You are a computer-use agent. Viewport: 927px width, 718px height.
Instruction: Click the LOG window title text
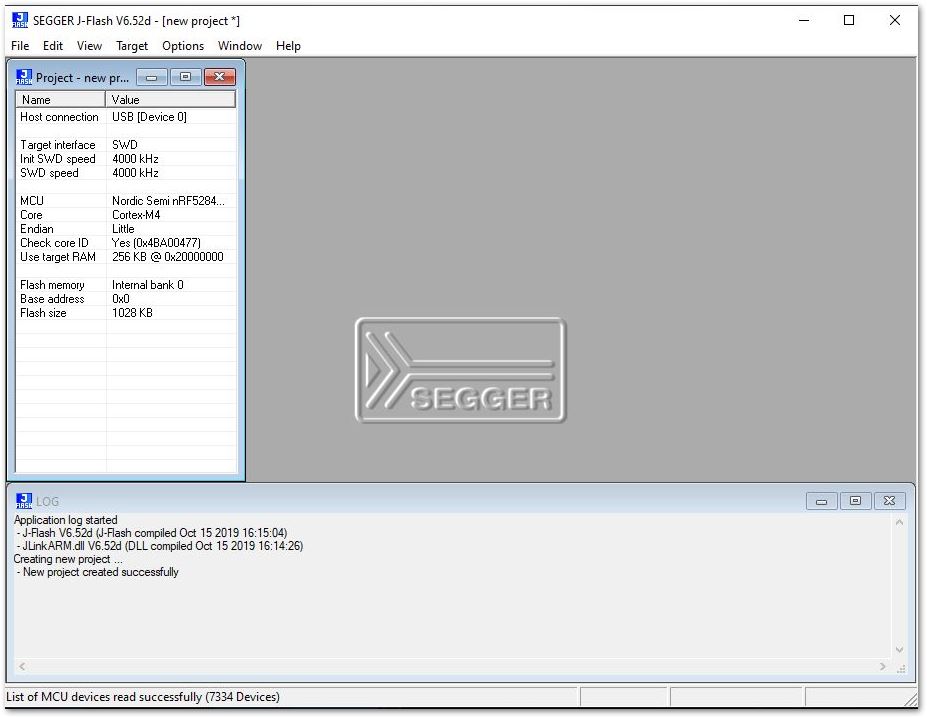click(47, 502)
